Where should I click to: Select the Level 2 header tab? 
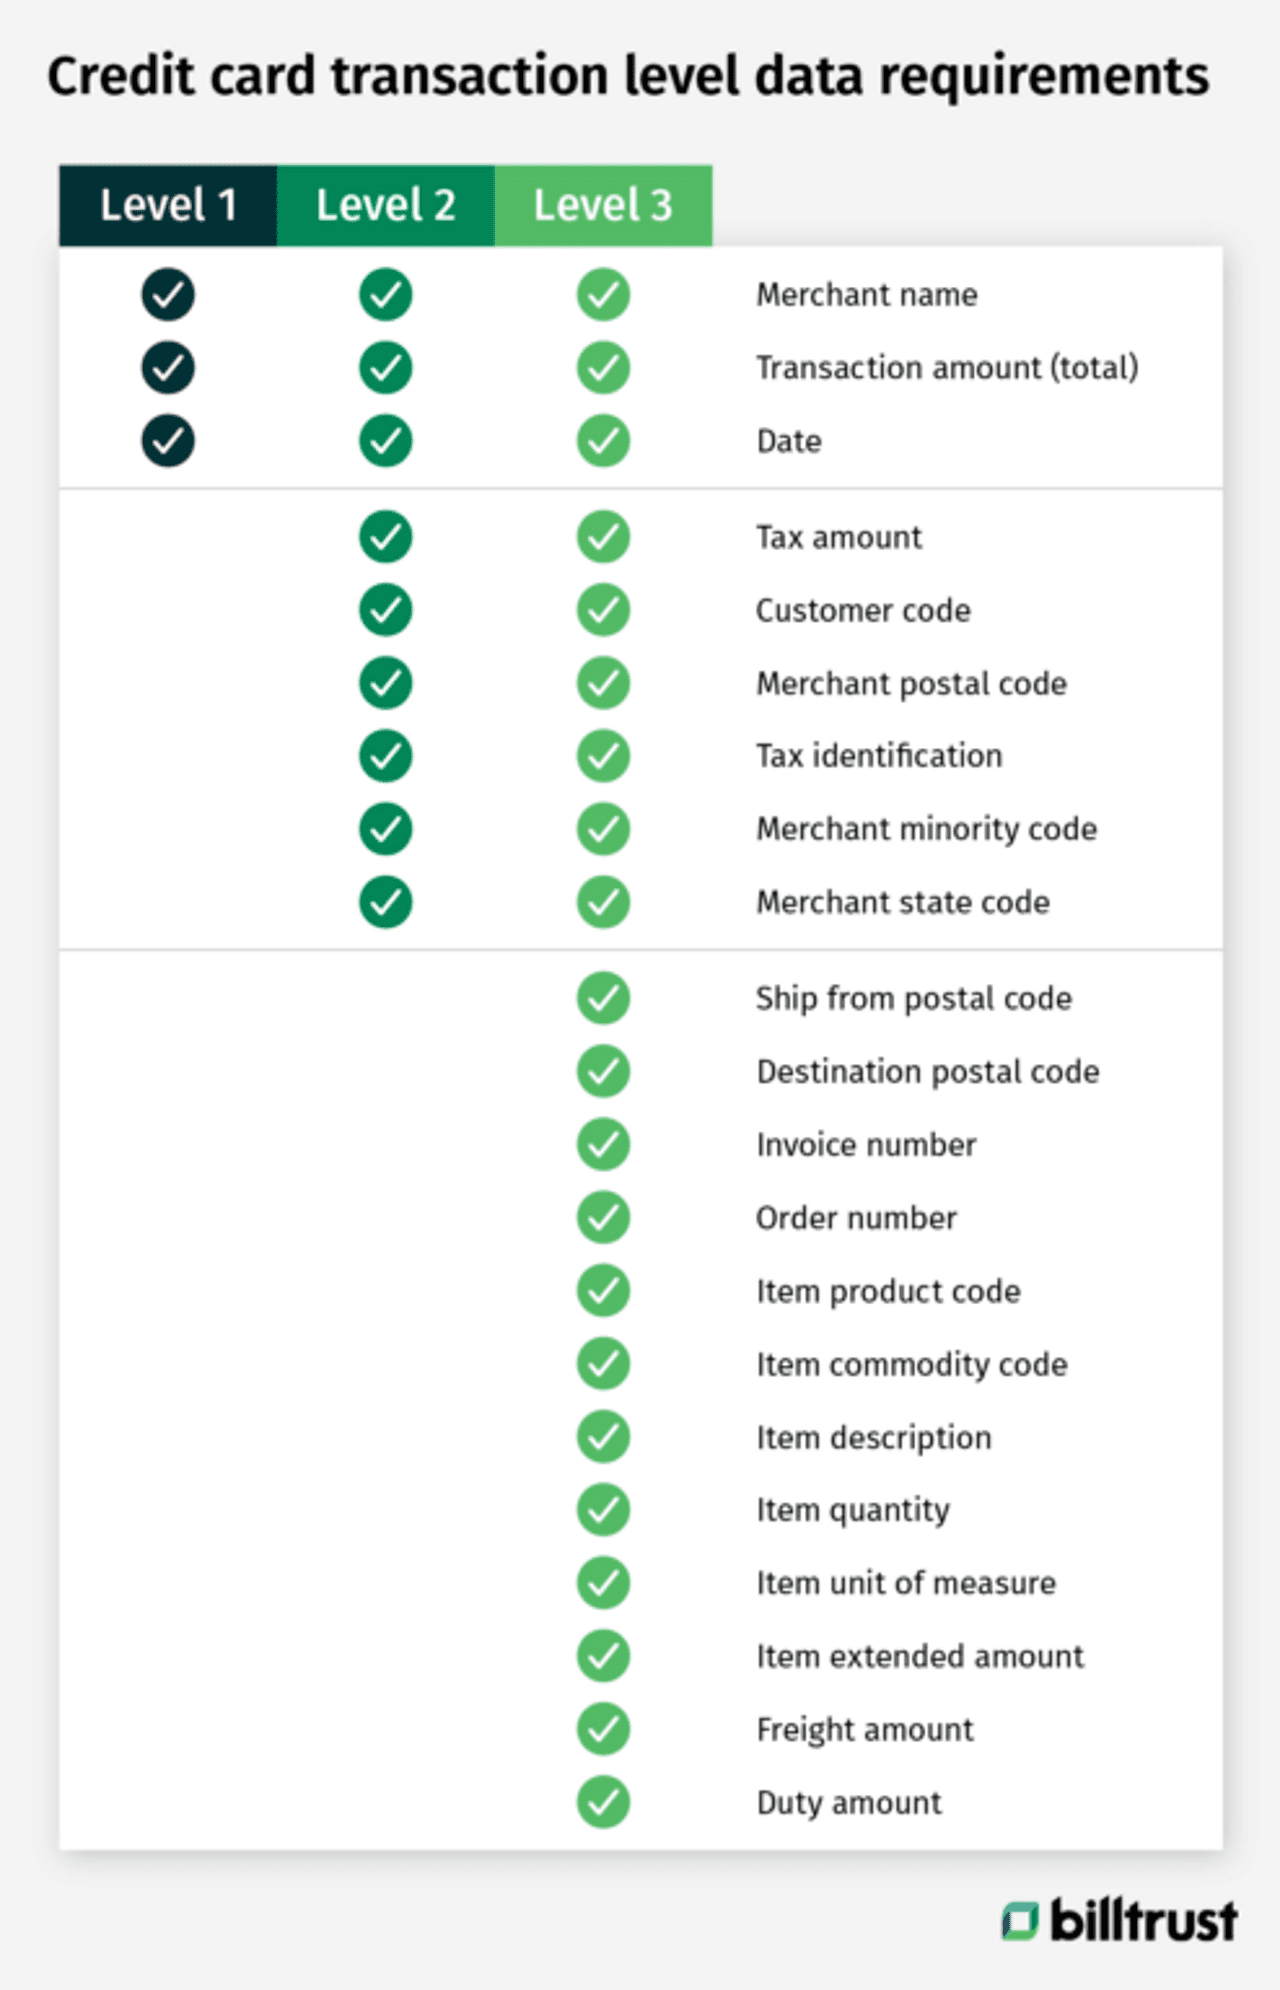(385, 206)
